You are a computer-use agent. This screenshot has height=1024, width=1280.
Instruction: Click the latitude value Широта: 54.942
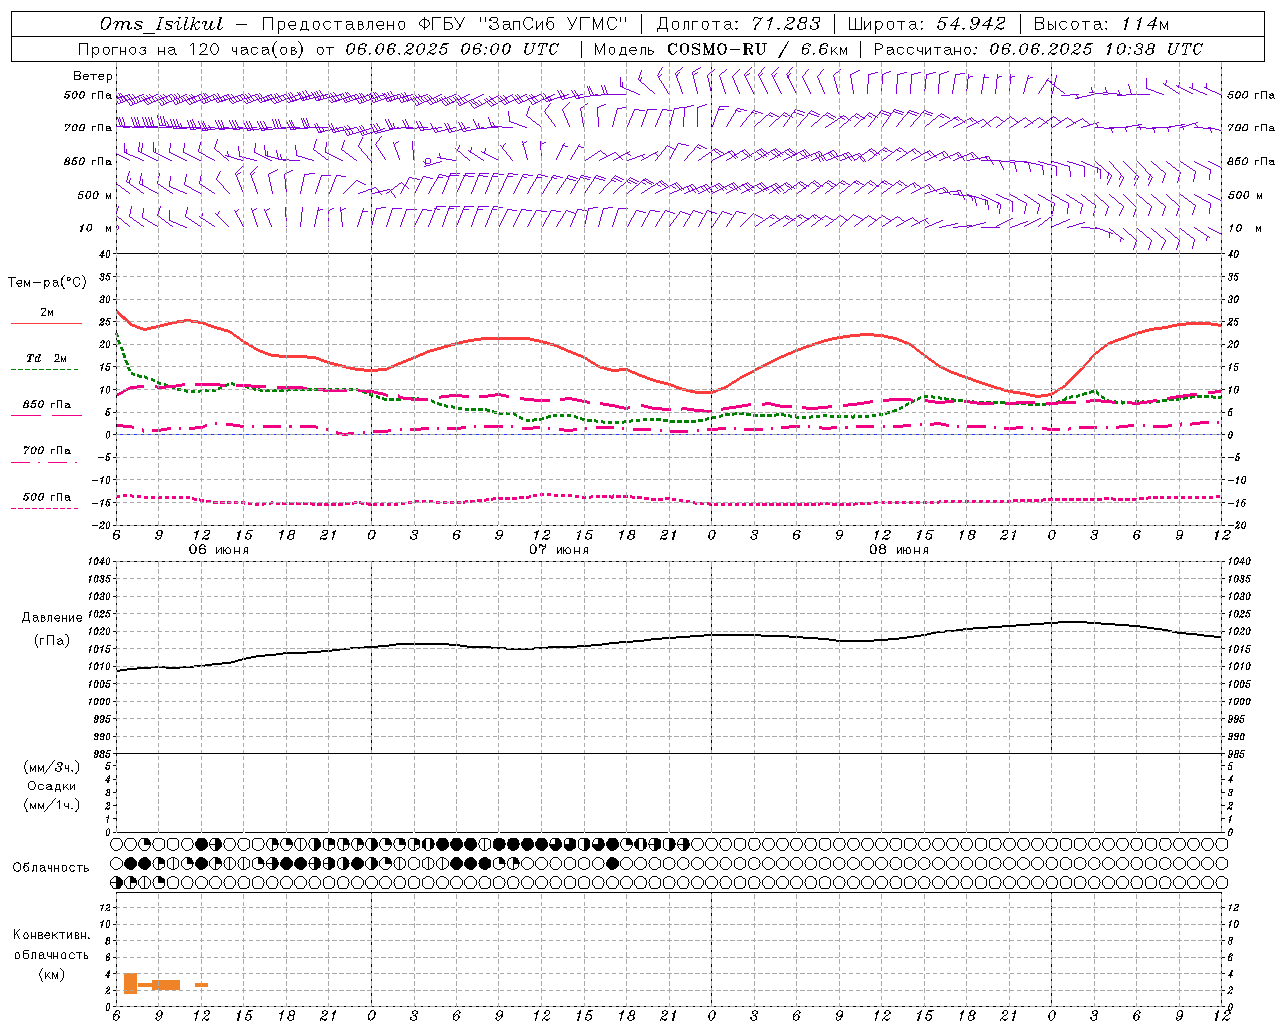pos(926,24)
